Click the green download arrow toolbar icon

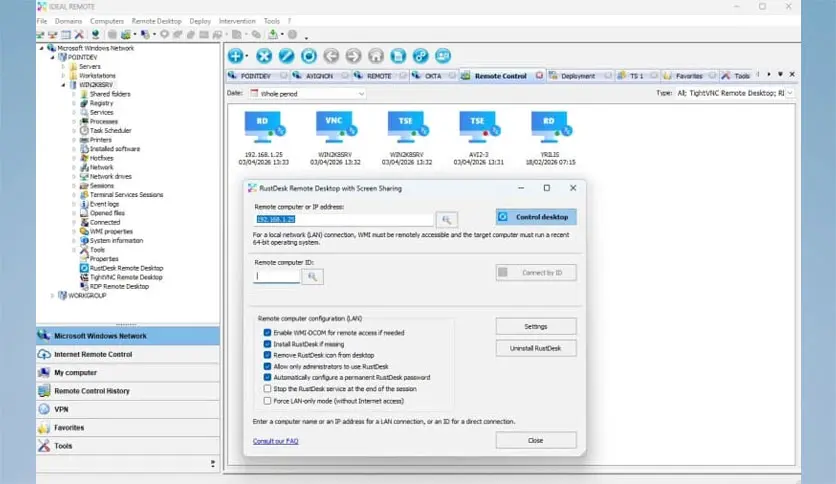click(x=273, y=35)
